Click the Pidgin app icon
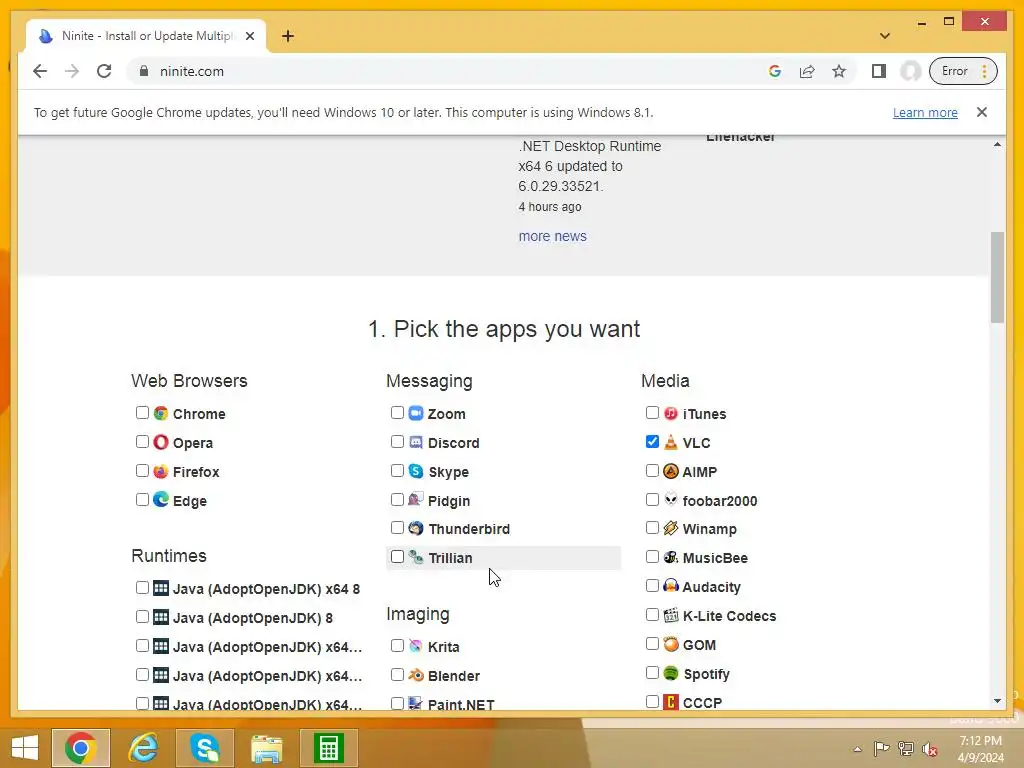This screenshot has width=1024, height=768. [416, 500]
